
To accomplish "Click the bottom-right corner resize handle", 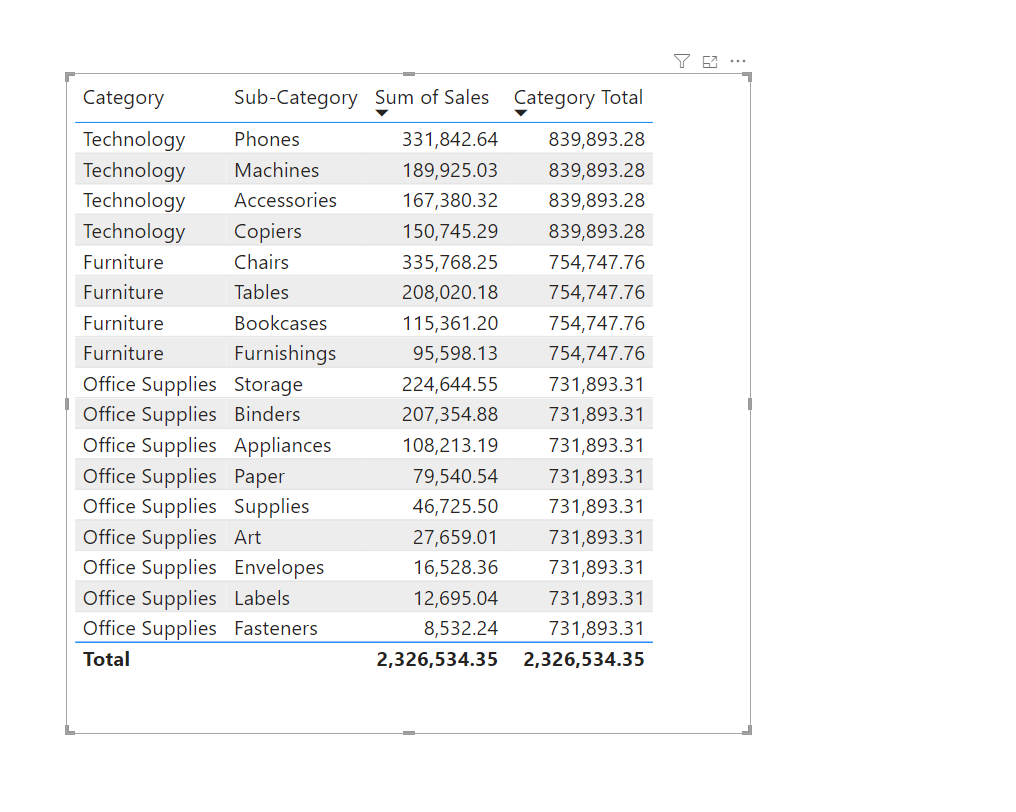I will [x=748, y=731].
